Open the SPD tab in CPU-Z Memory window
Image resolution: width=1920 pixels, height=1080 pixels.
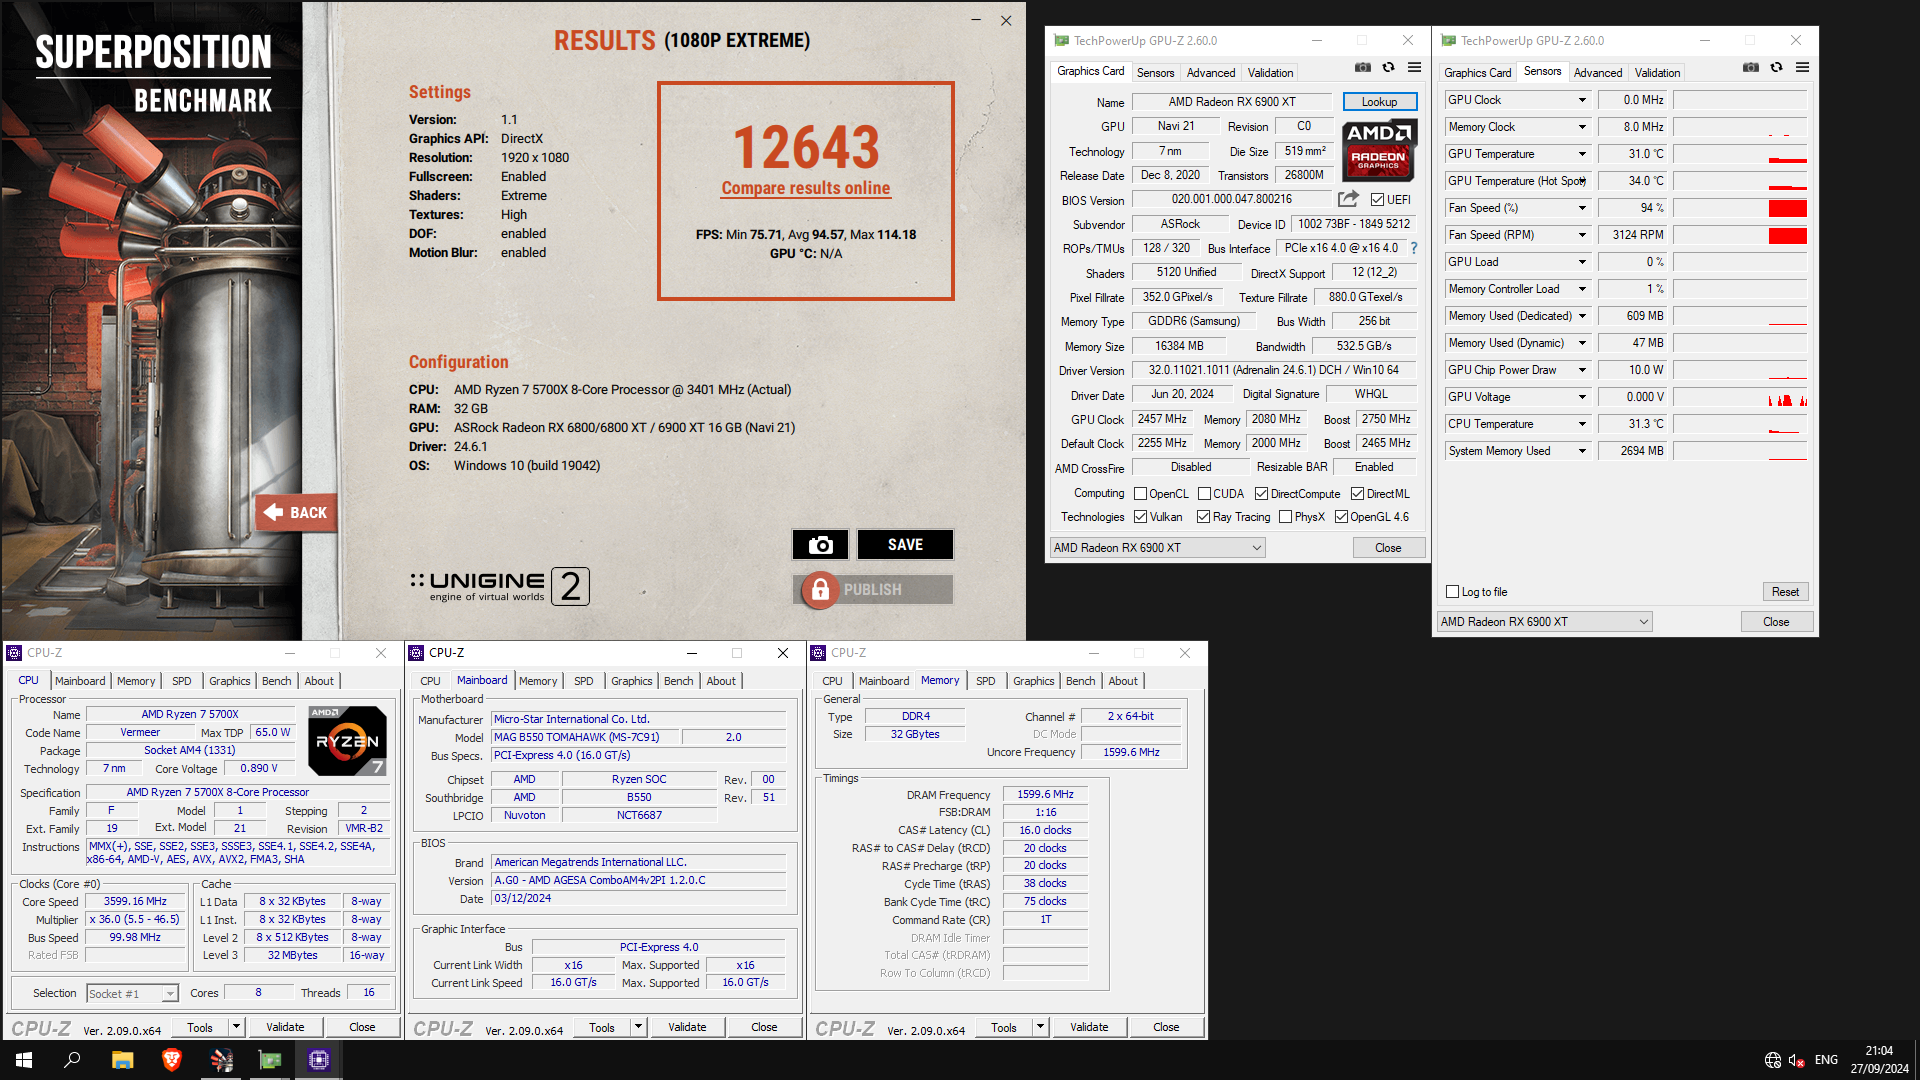pyautogui.click(x=985, y=681)
